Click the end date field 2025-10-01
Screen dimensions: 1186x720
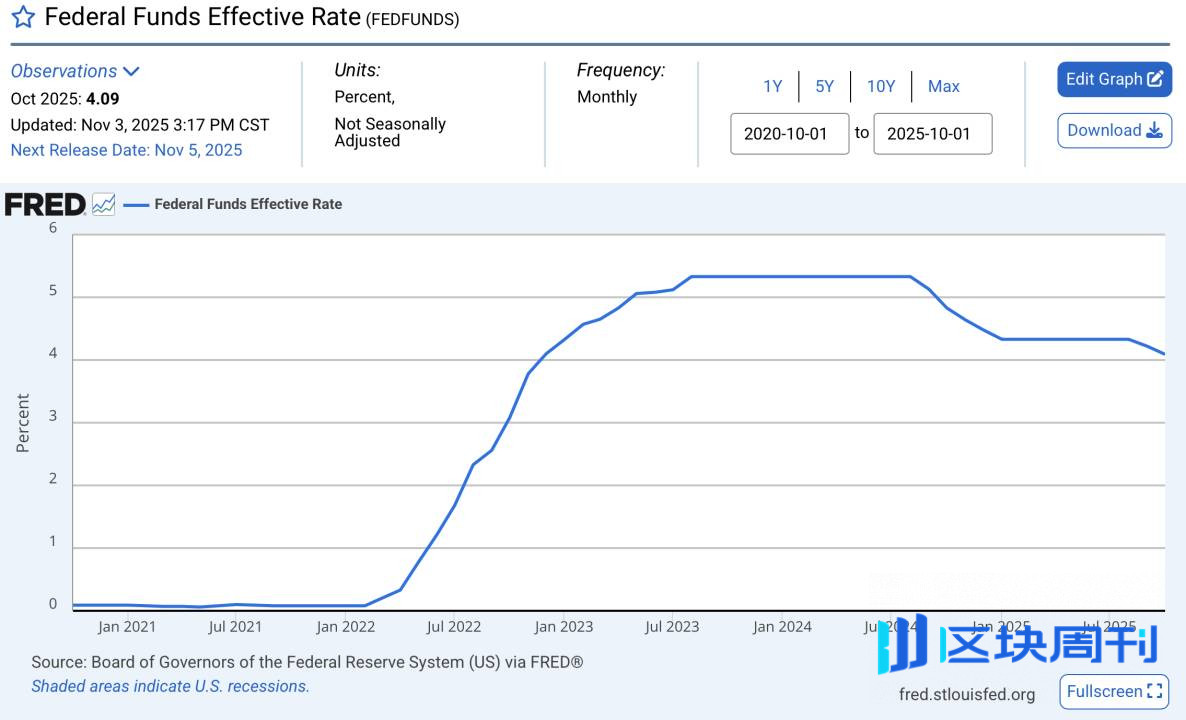tap(932, 134)
